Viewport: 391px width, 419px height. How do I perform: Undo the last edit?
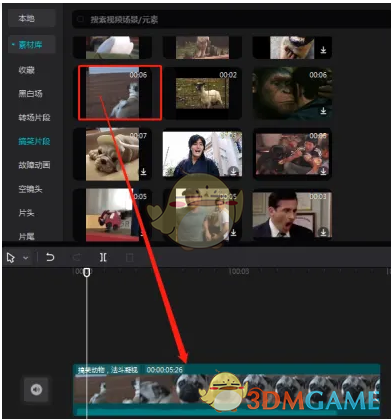pyautogui.click(x=50, y=257)
